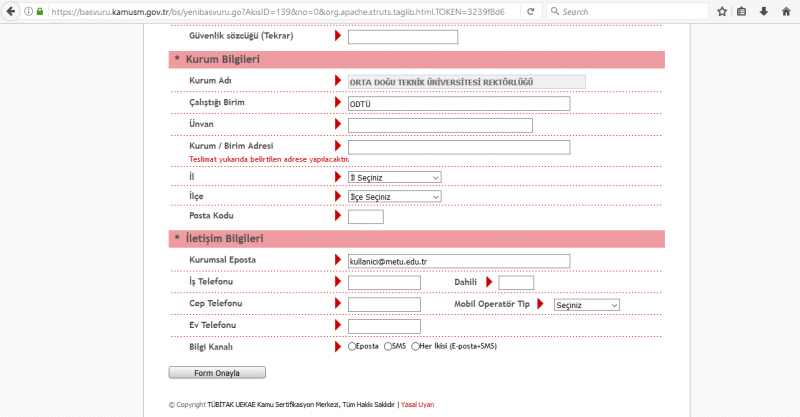The width and height of the screenshot is (800, 417).
Task: Click the Kurum Bilgileri section header
Action: [x=416, y=60]
